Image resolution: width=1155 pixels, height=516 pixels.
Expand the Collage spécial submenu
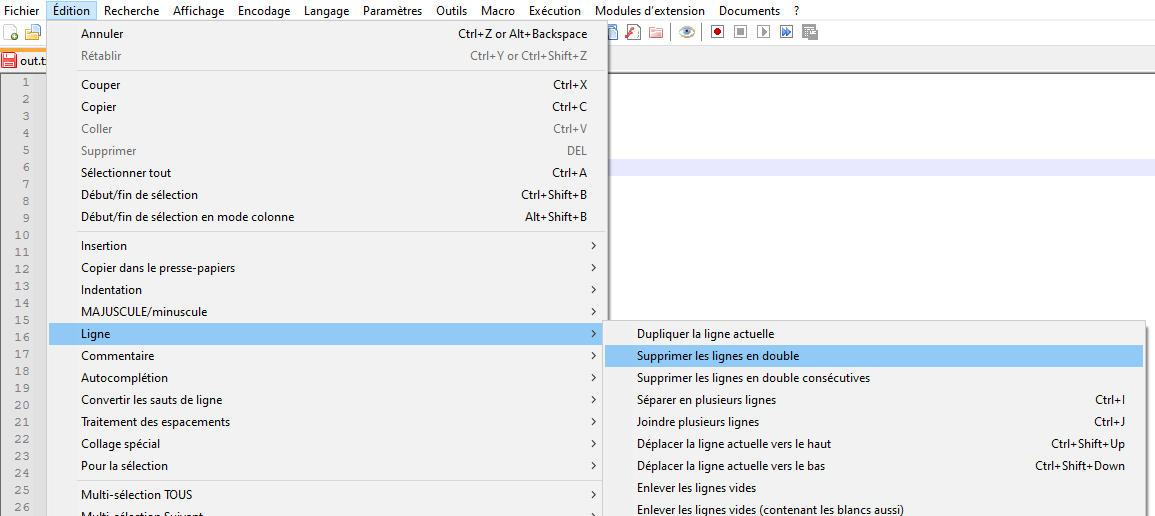tap(328, 445)
